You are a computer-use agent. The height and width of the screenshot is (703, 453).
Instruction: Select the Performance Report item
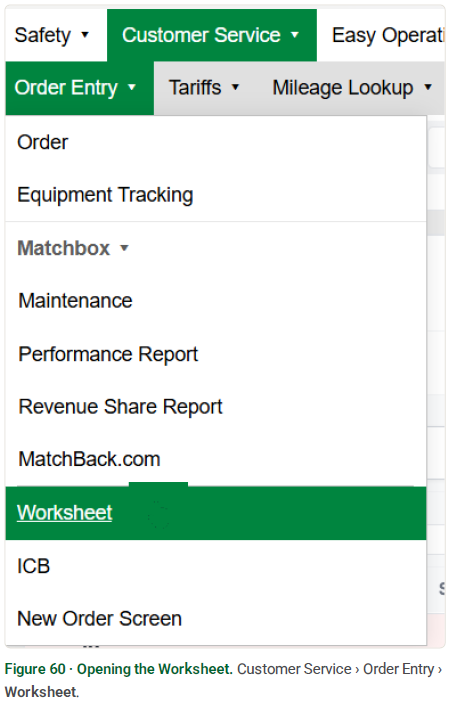coord(216,354)
